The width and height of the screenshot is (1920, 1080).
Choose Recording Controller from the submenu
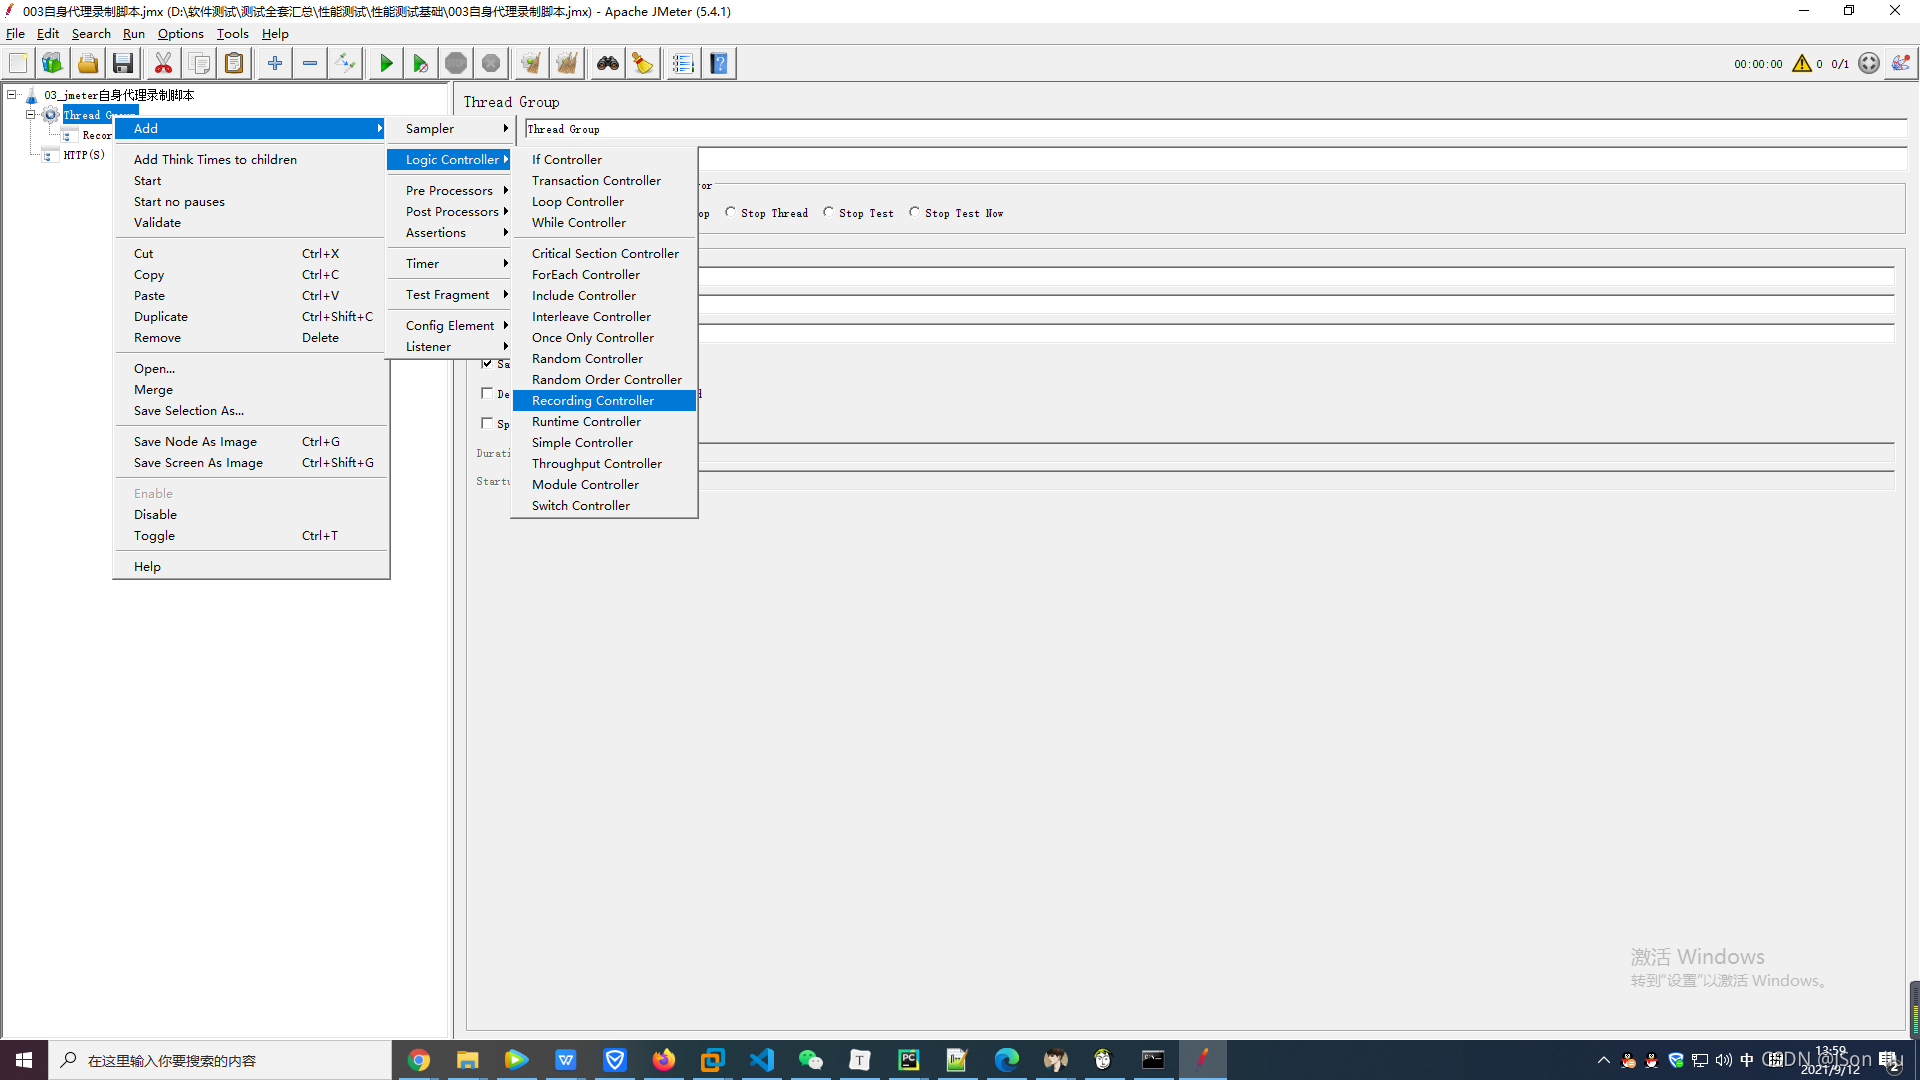click(x=593, y=401)
